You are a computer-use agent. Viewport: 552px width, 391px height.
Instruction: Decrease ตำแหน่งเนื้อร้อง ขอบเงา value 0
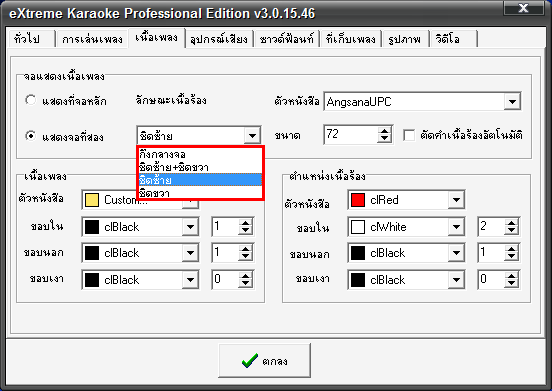coord(511,284)
